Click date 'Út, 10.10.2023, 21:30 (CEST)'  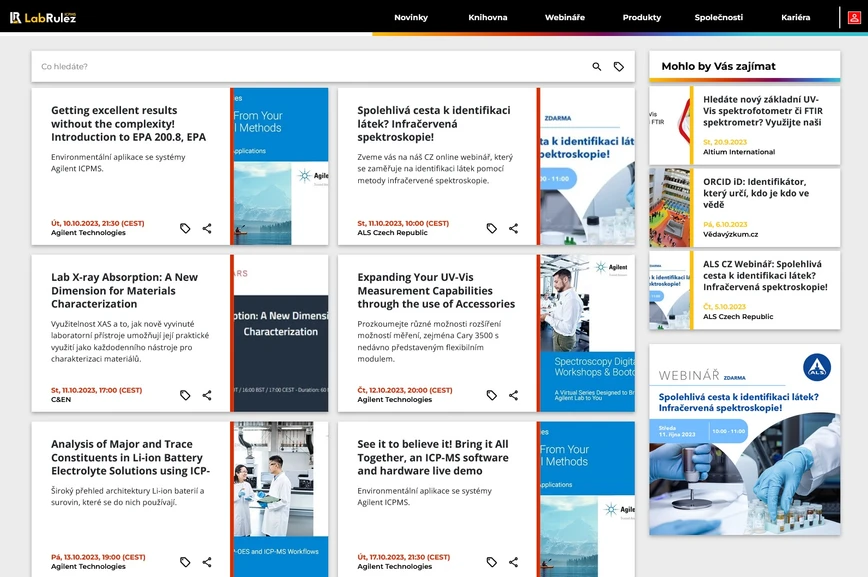pos(97,223)
